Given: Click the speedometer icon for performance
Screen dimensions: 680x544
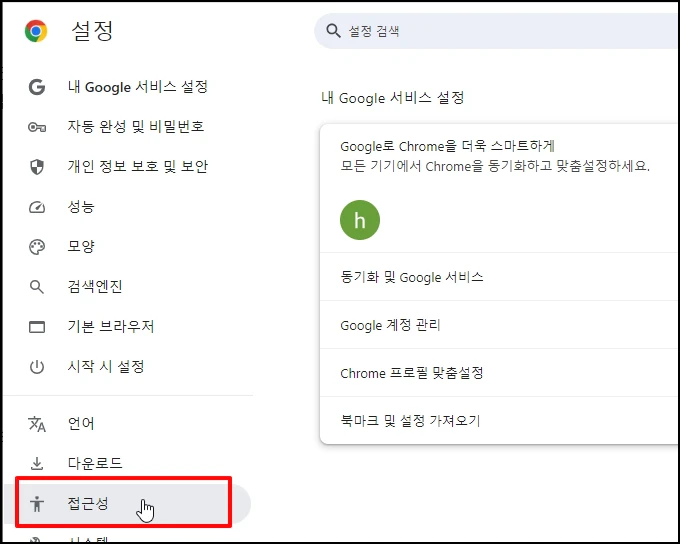Looking at the screenshot, I should [x=37, y=207].
